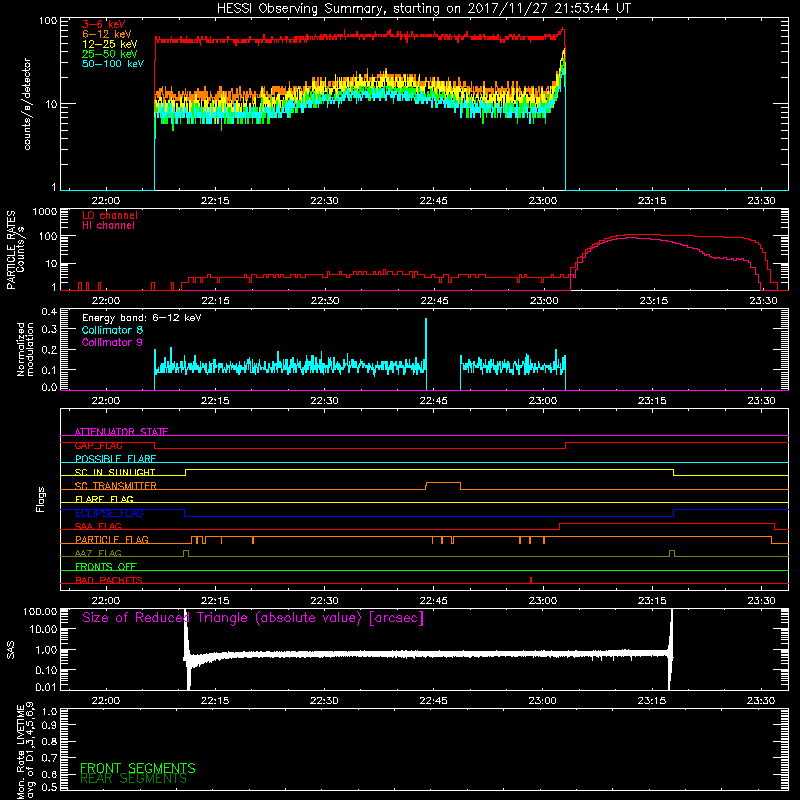Click the 'SAA_FLAG' label

98,526
